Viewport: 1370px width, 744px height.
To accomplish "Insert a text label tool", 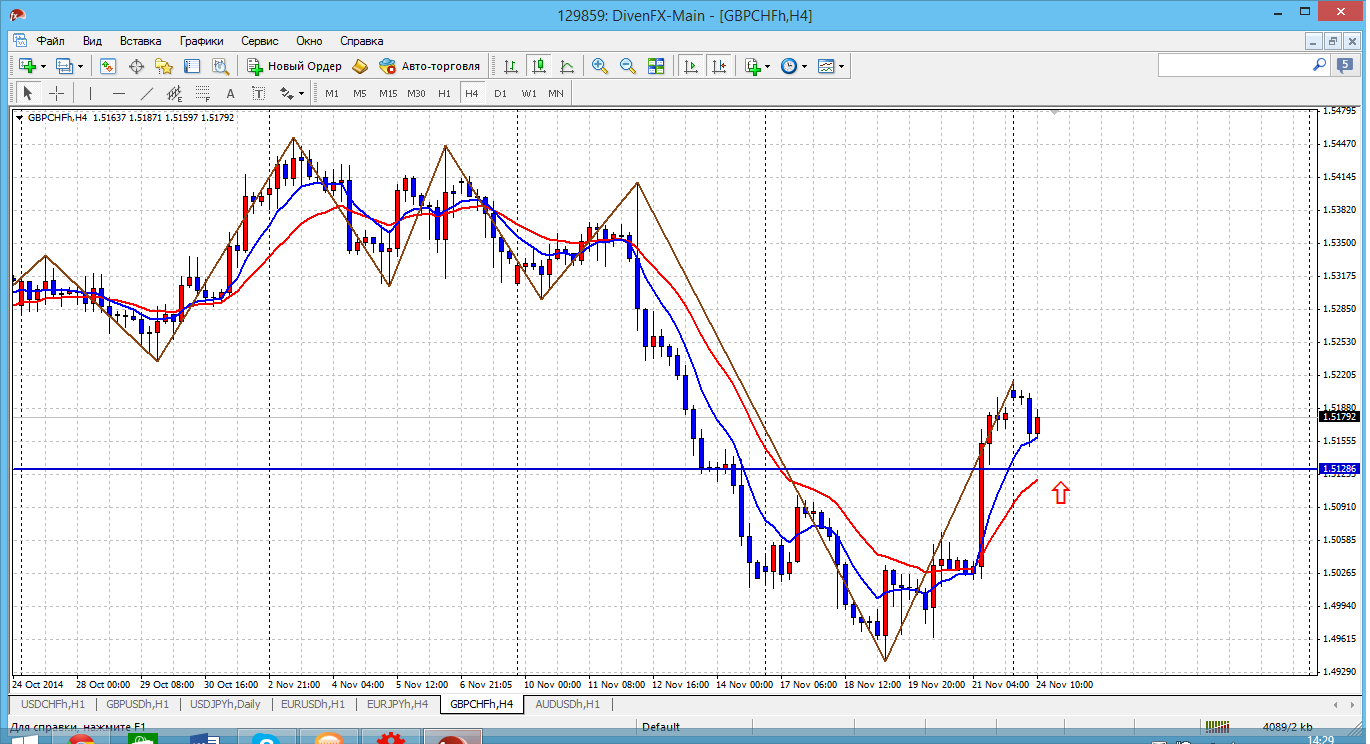I will pos(230,93).
